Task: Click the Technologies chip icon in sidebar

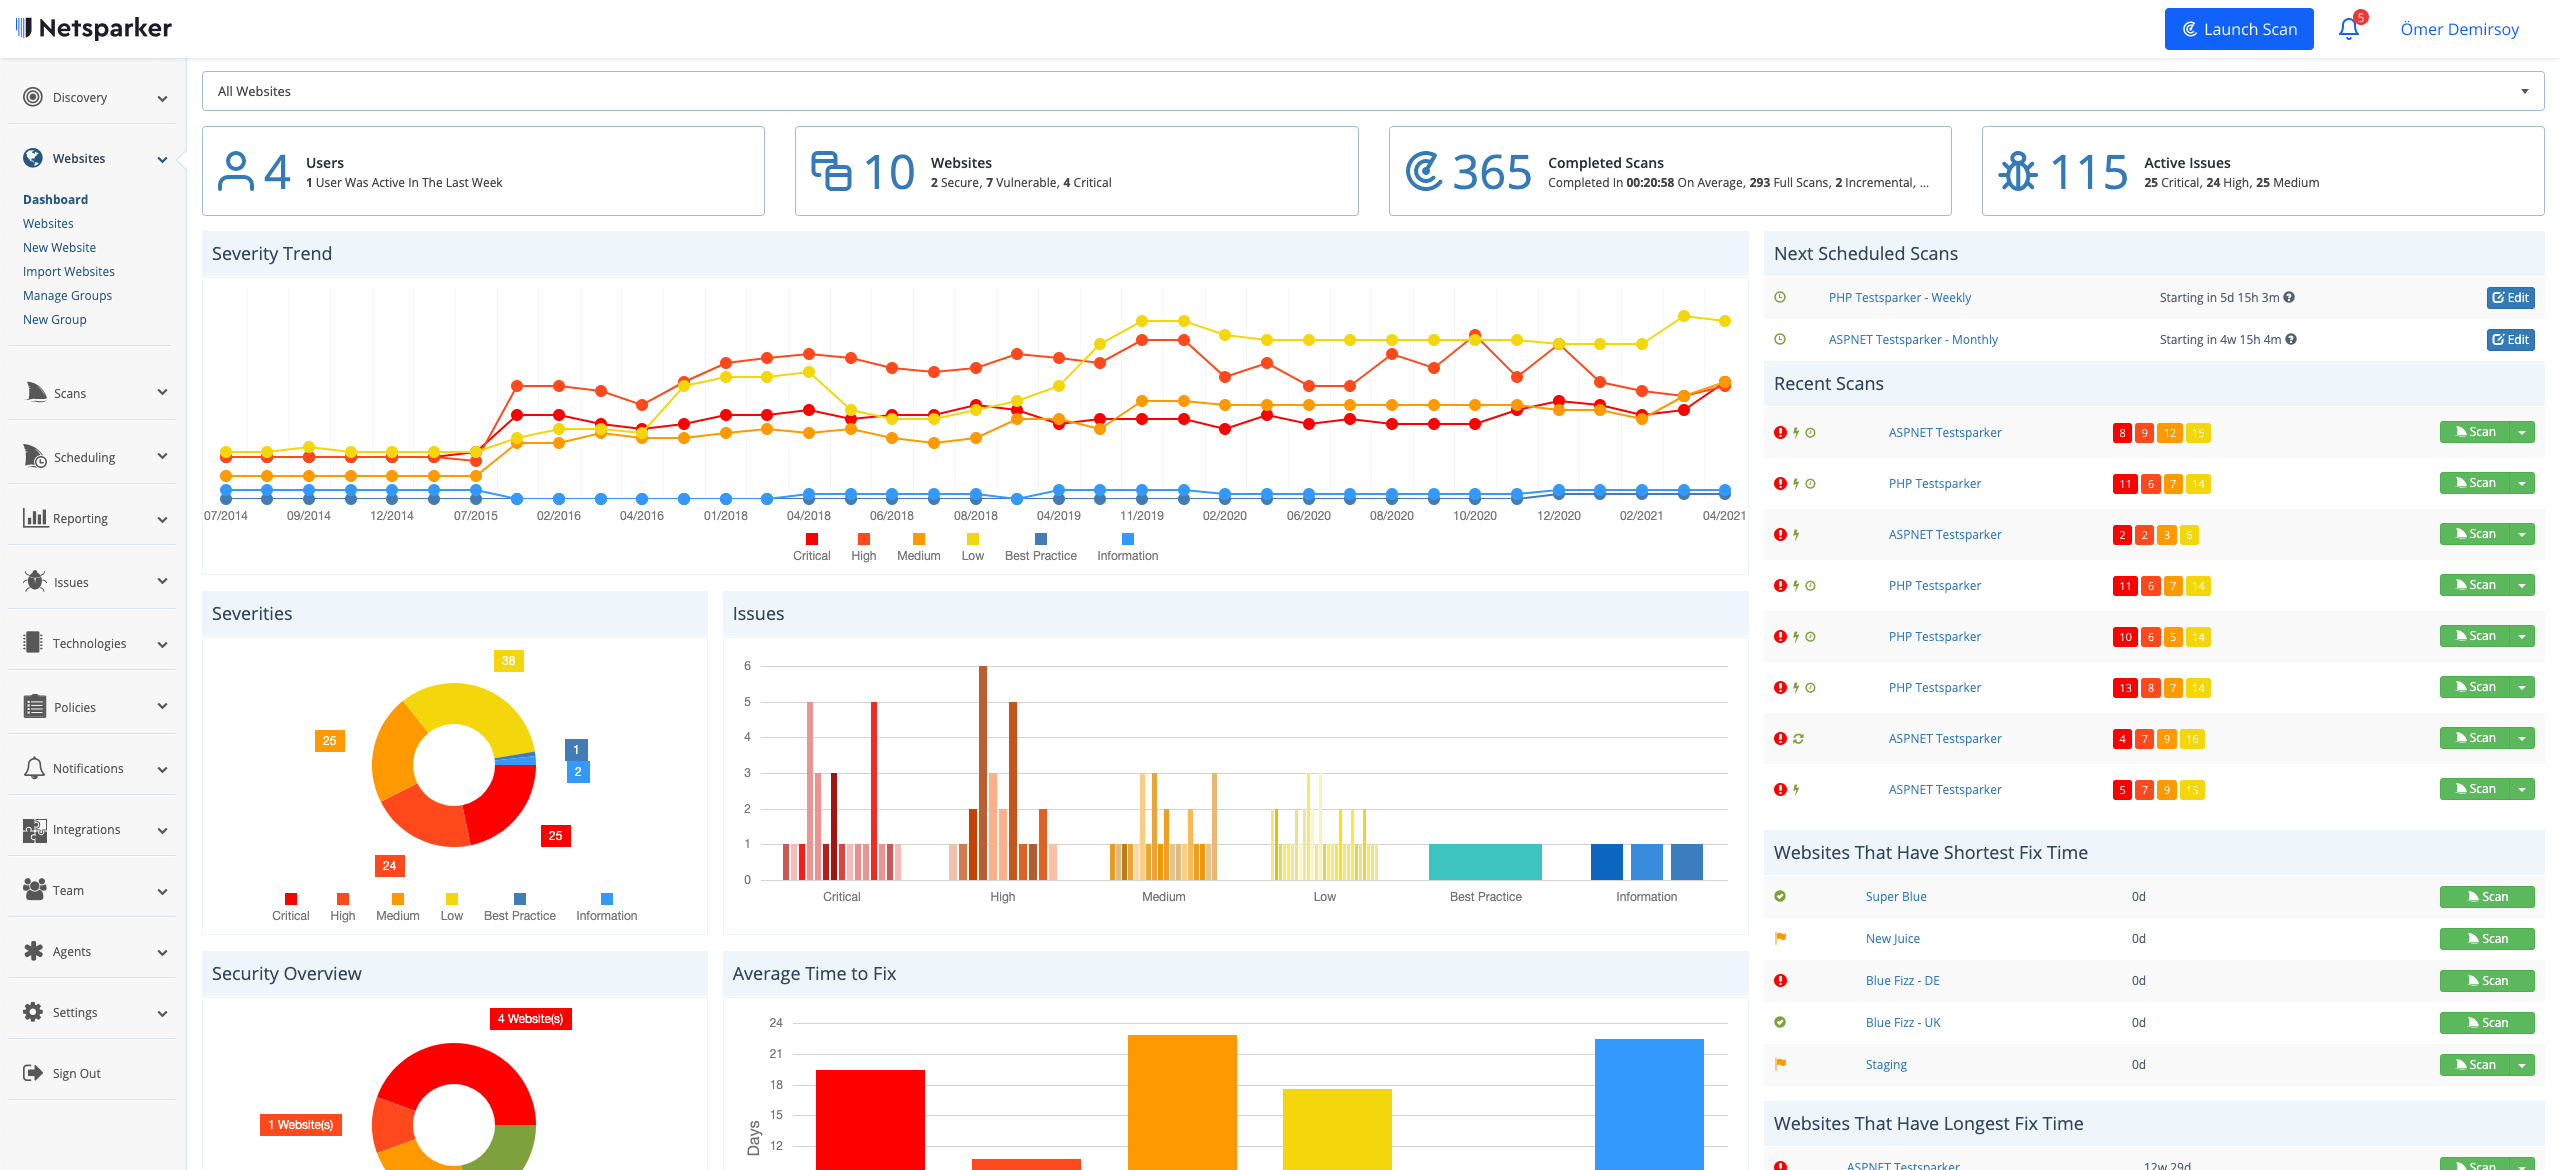Action: click(34, 643)
